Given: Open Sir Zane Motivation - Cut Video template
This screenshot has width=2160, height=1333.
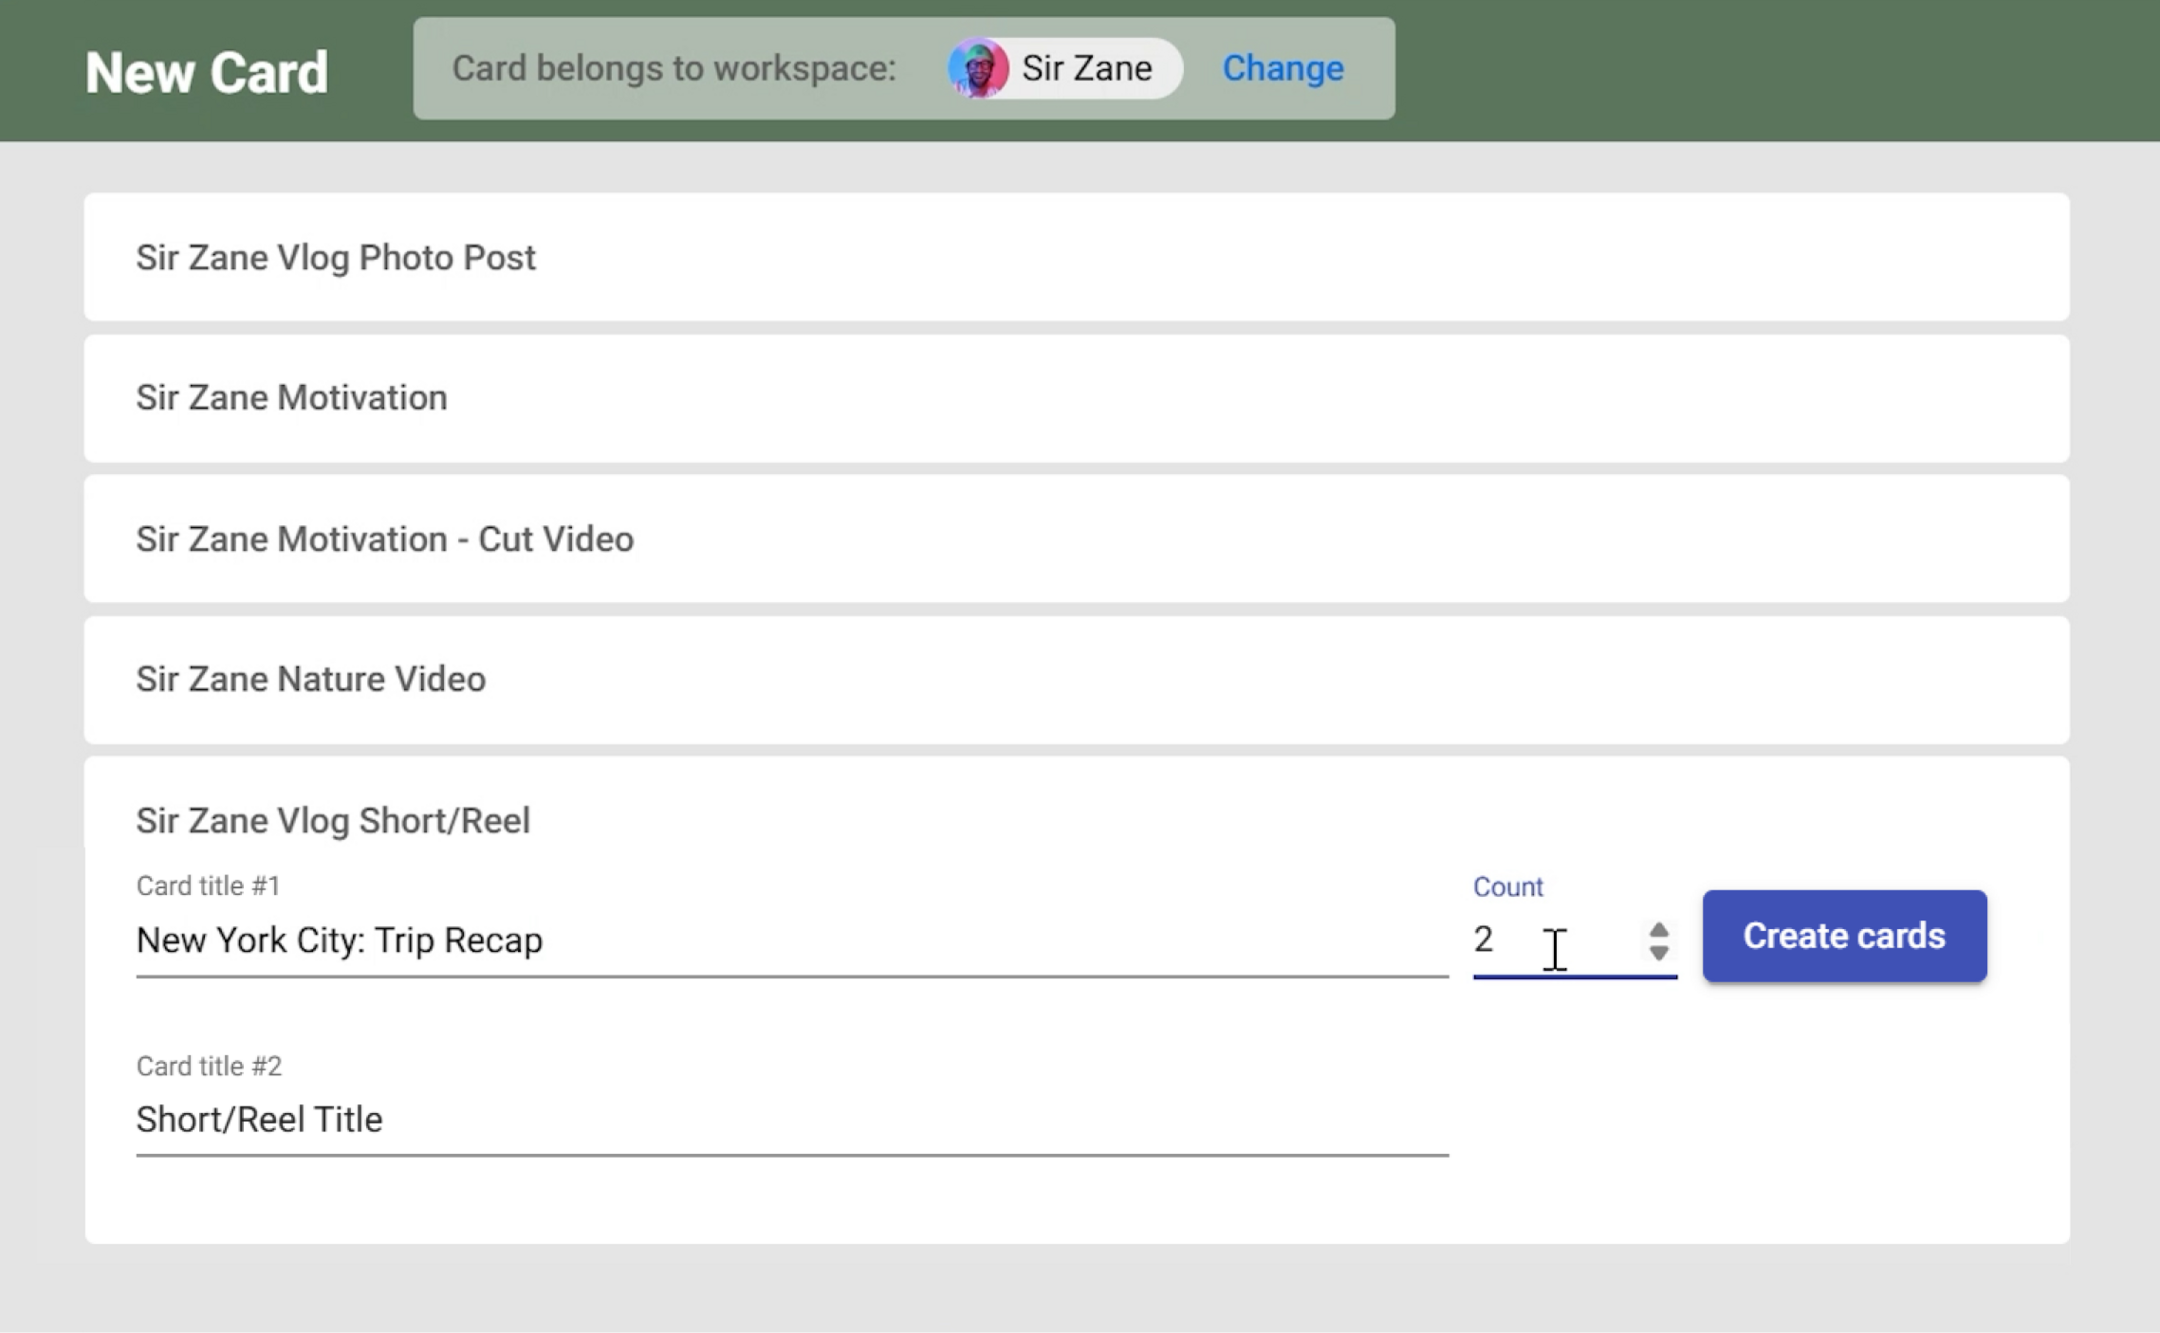Looking at the screenshot, I should 385,539.
